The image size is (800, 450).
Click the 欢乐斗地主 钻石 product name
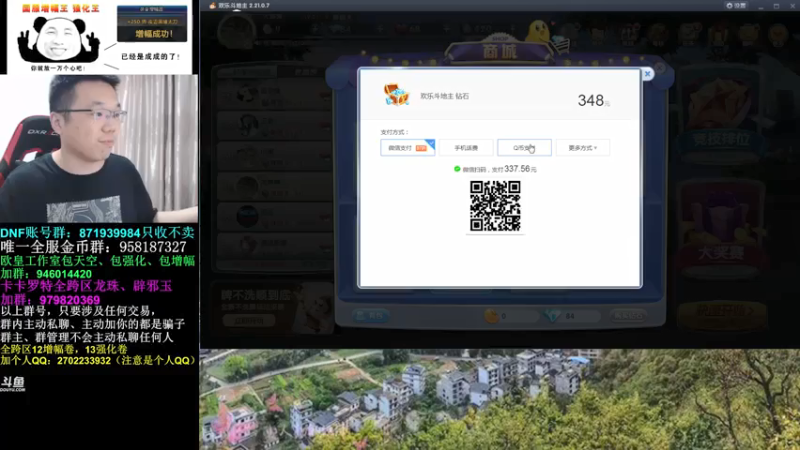point(444,96)
